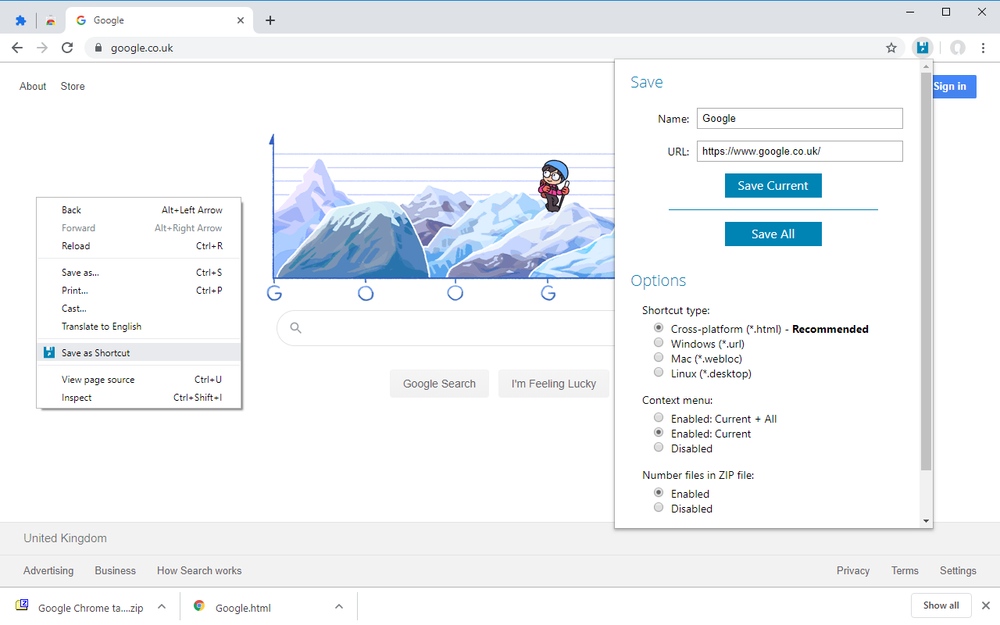Click the pinned puzzle-piece extensions tab
This screenshot has height=625, width=1000.
pos(20,20)
